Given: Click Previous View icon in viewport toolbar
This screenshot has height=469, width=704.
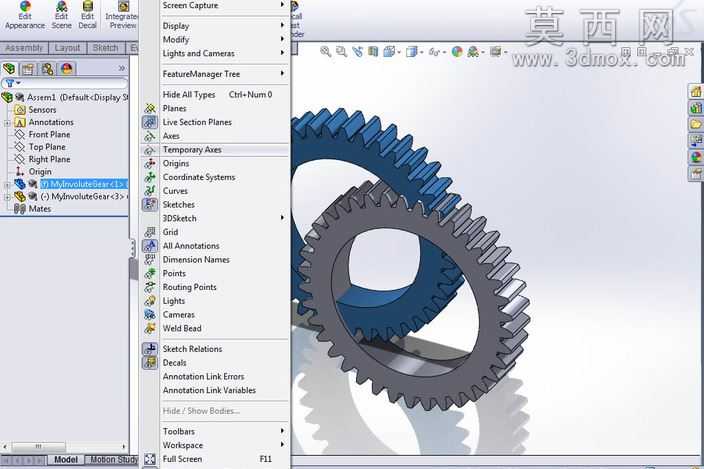Looking at the screenshot, I should tap(357, 52).
